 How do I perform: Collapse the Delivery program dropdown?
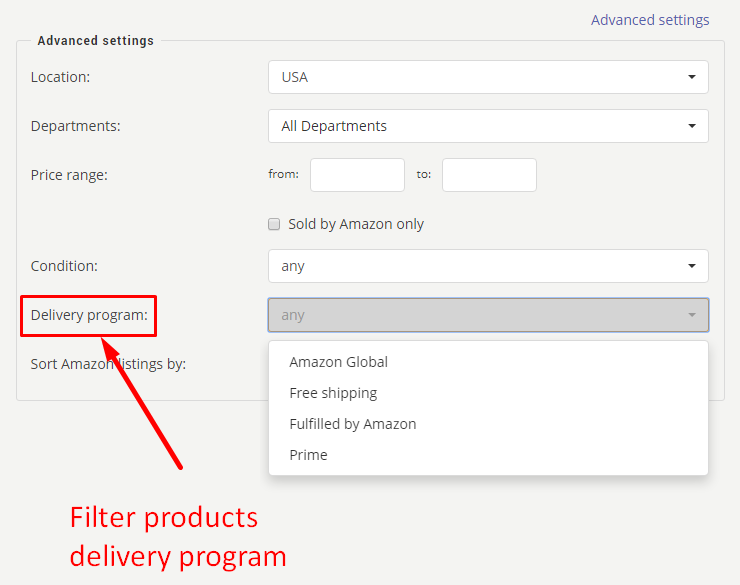488,315
